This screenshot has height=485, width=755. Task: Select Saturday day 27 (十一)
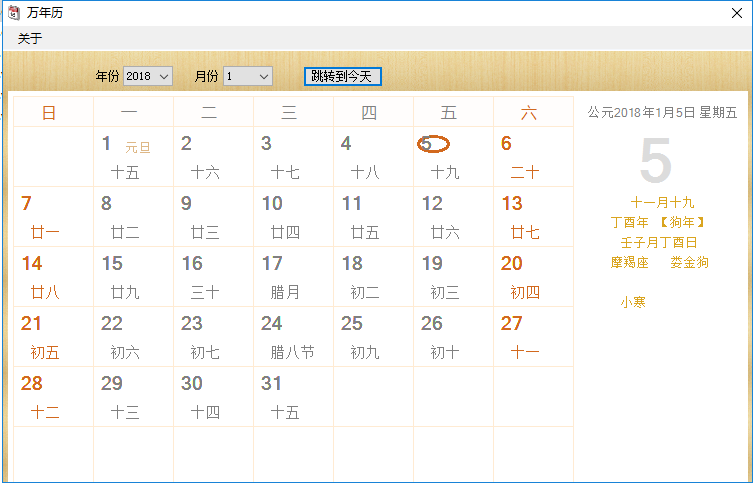[533, 337]
